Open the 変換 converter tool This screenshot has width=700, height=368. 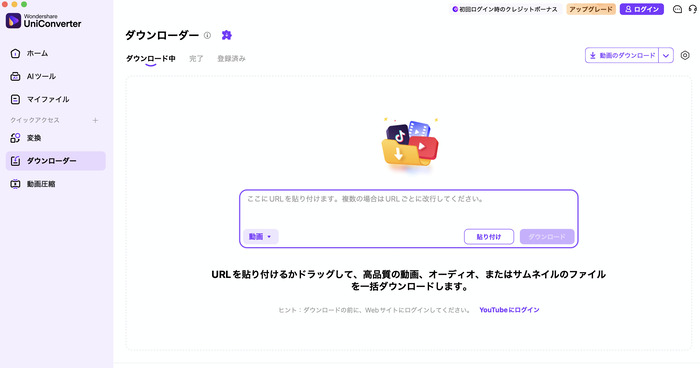point(56,138)
